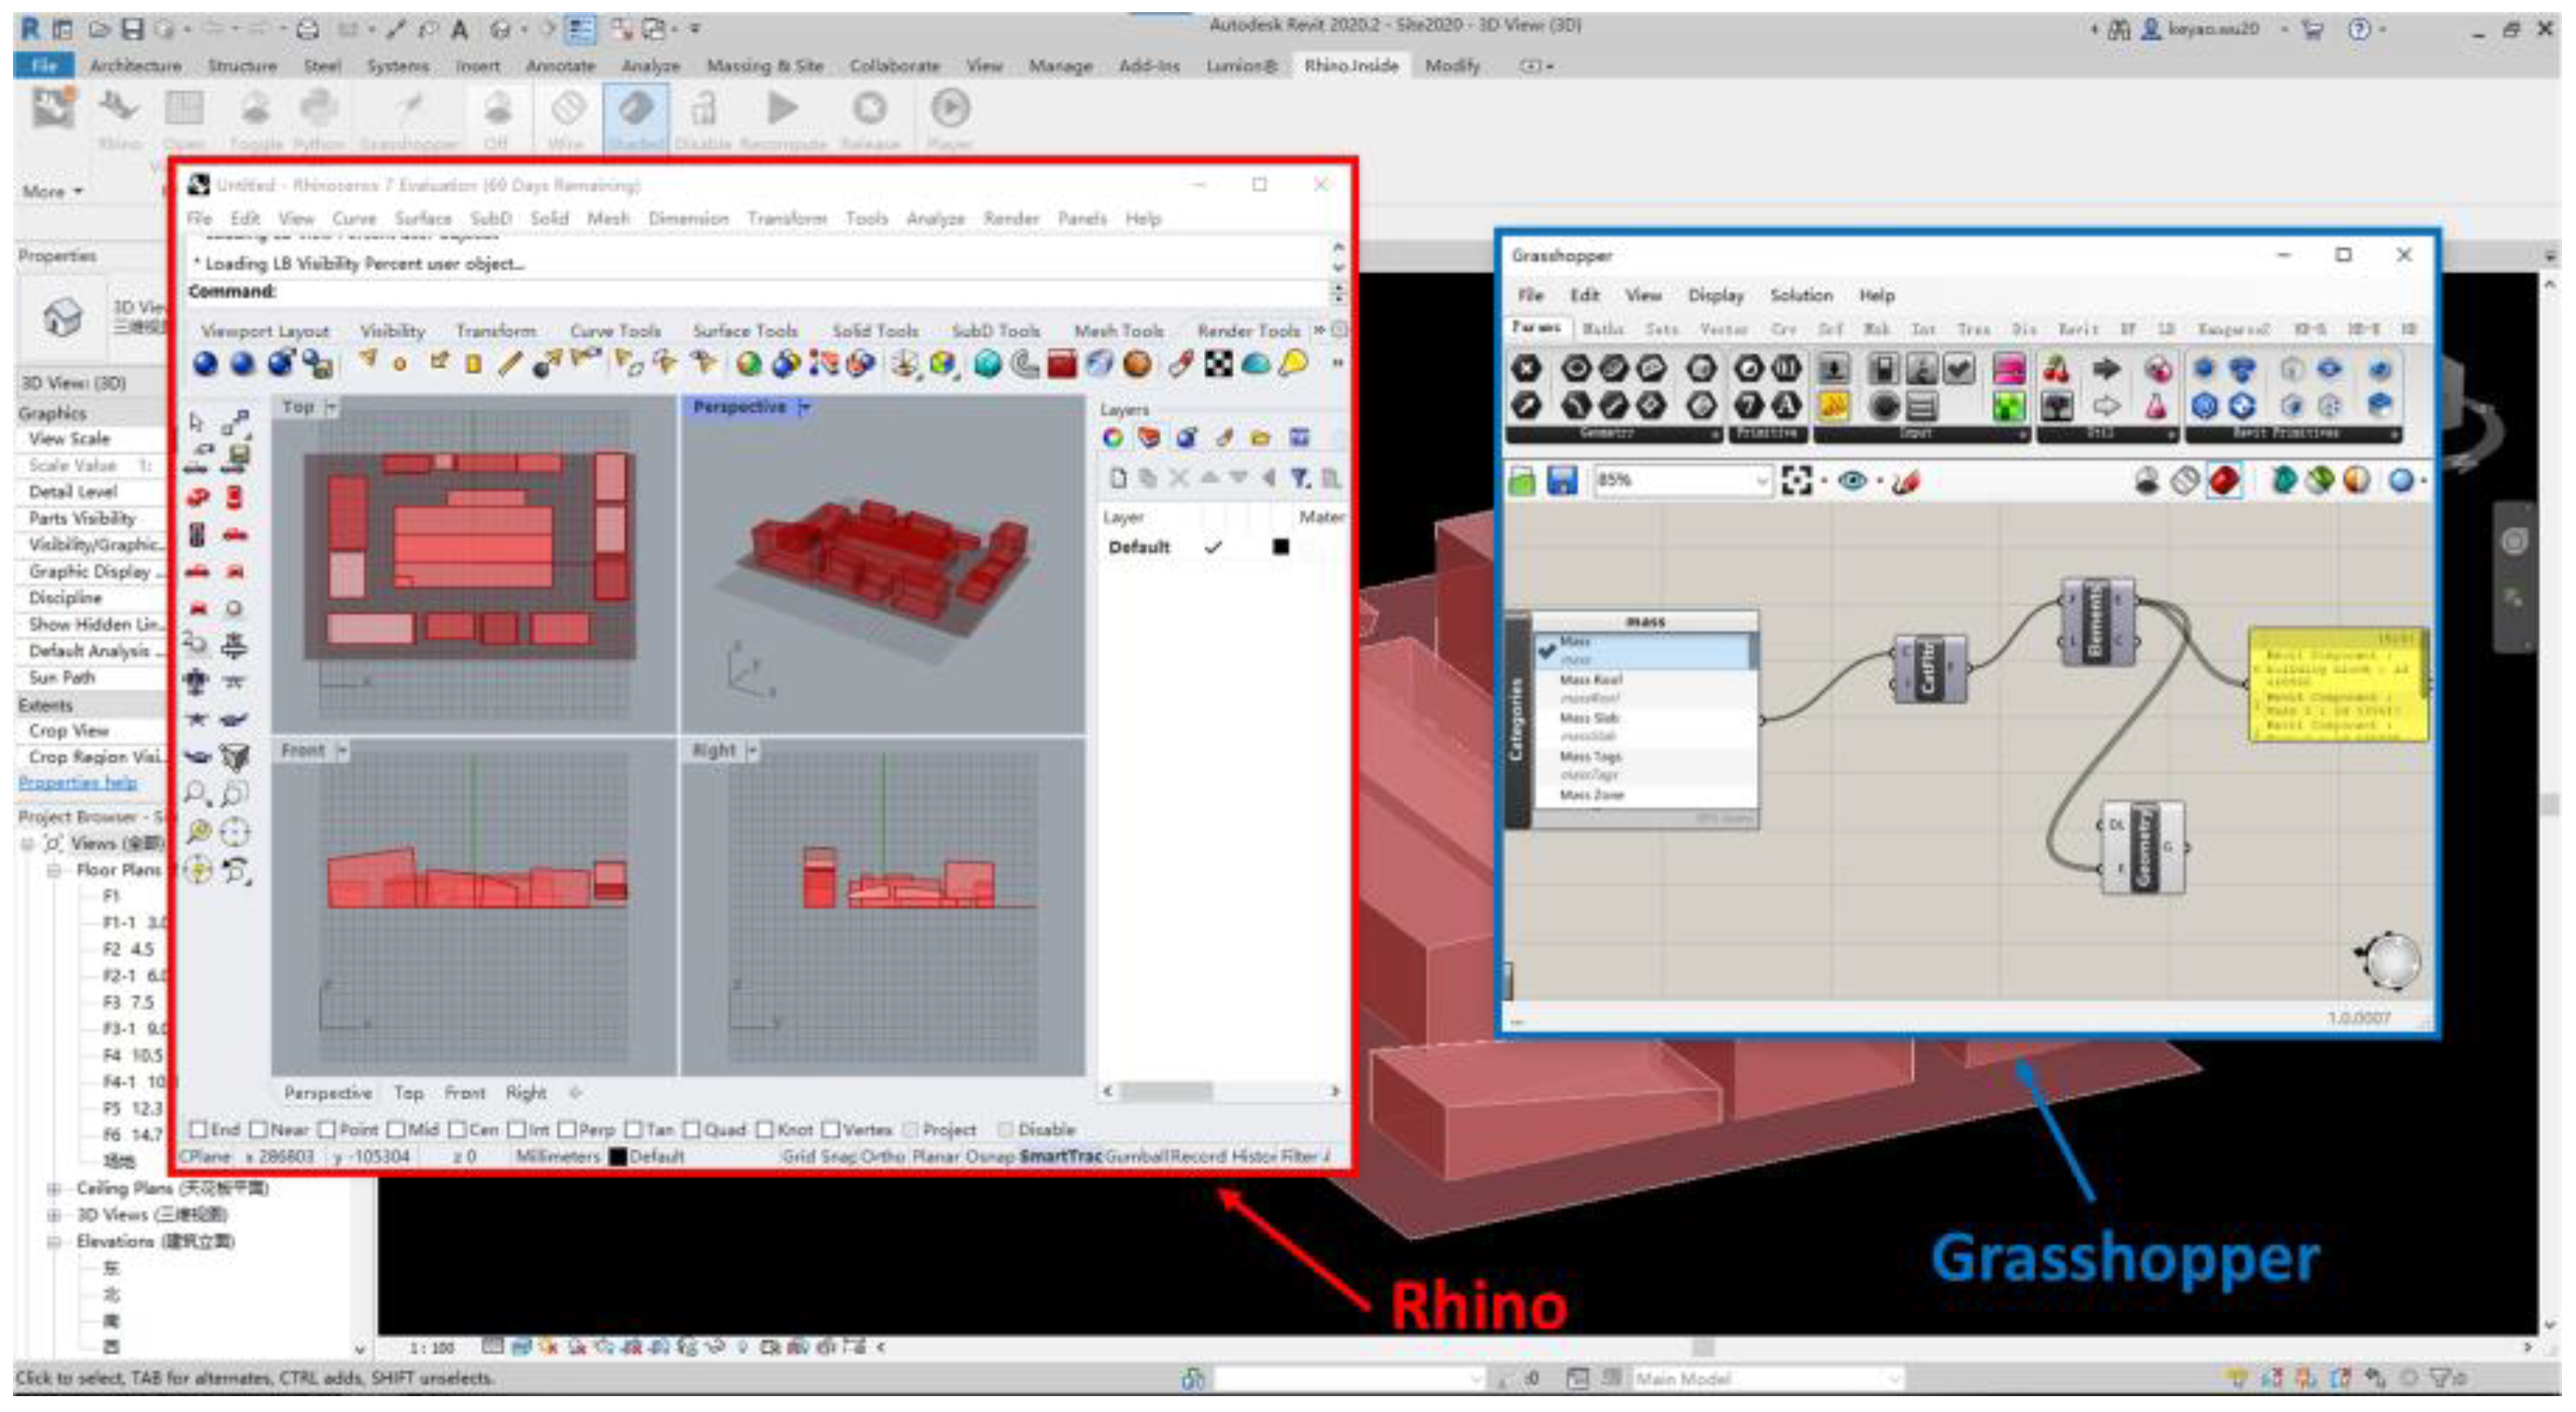Click the Properties help link

(77, 783)
